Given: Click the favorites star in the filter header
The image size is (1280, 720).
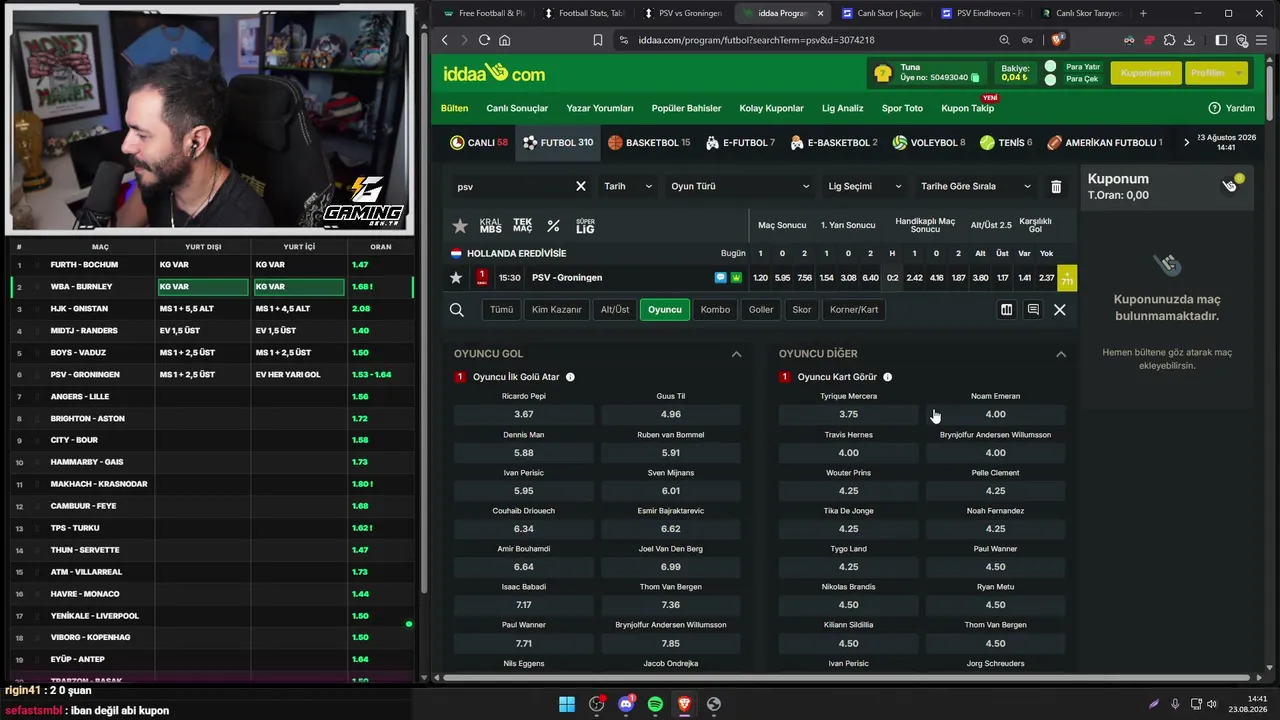Looking at the screenshot, I should coord(460,226).
